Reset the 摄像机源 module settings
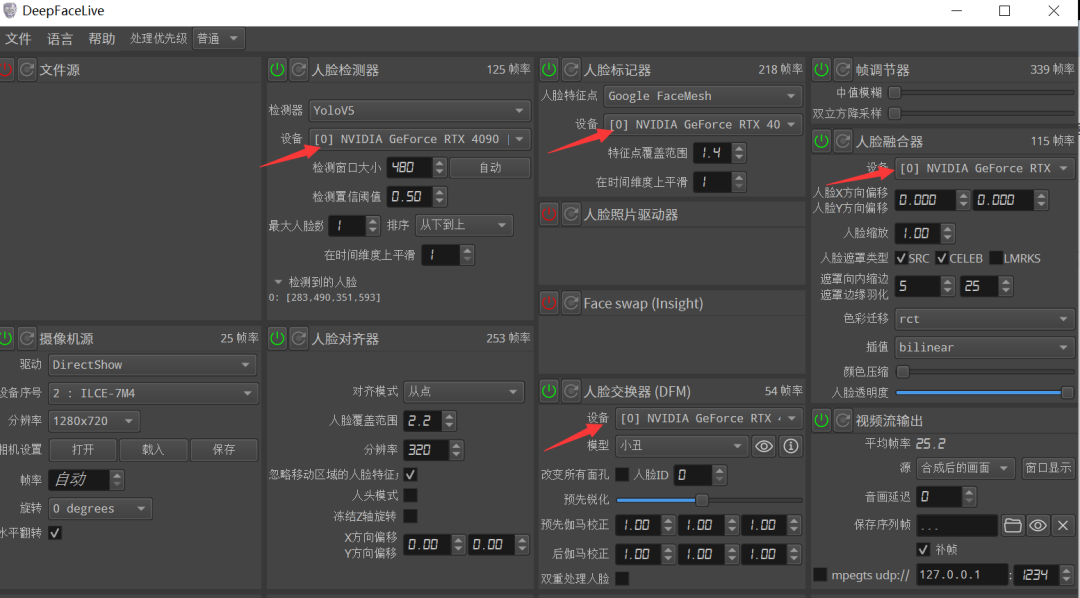 pyautogui.click(x=27, y=338)
